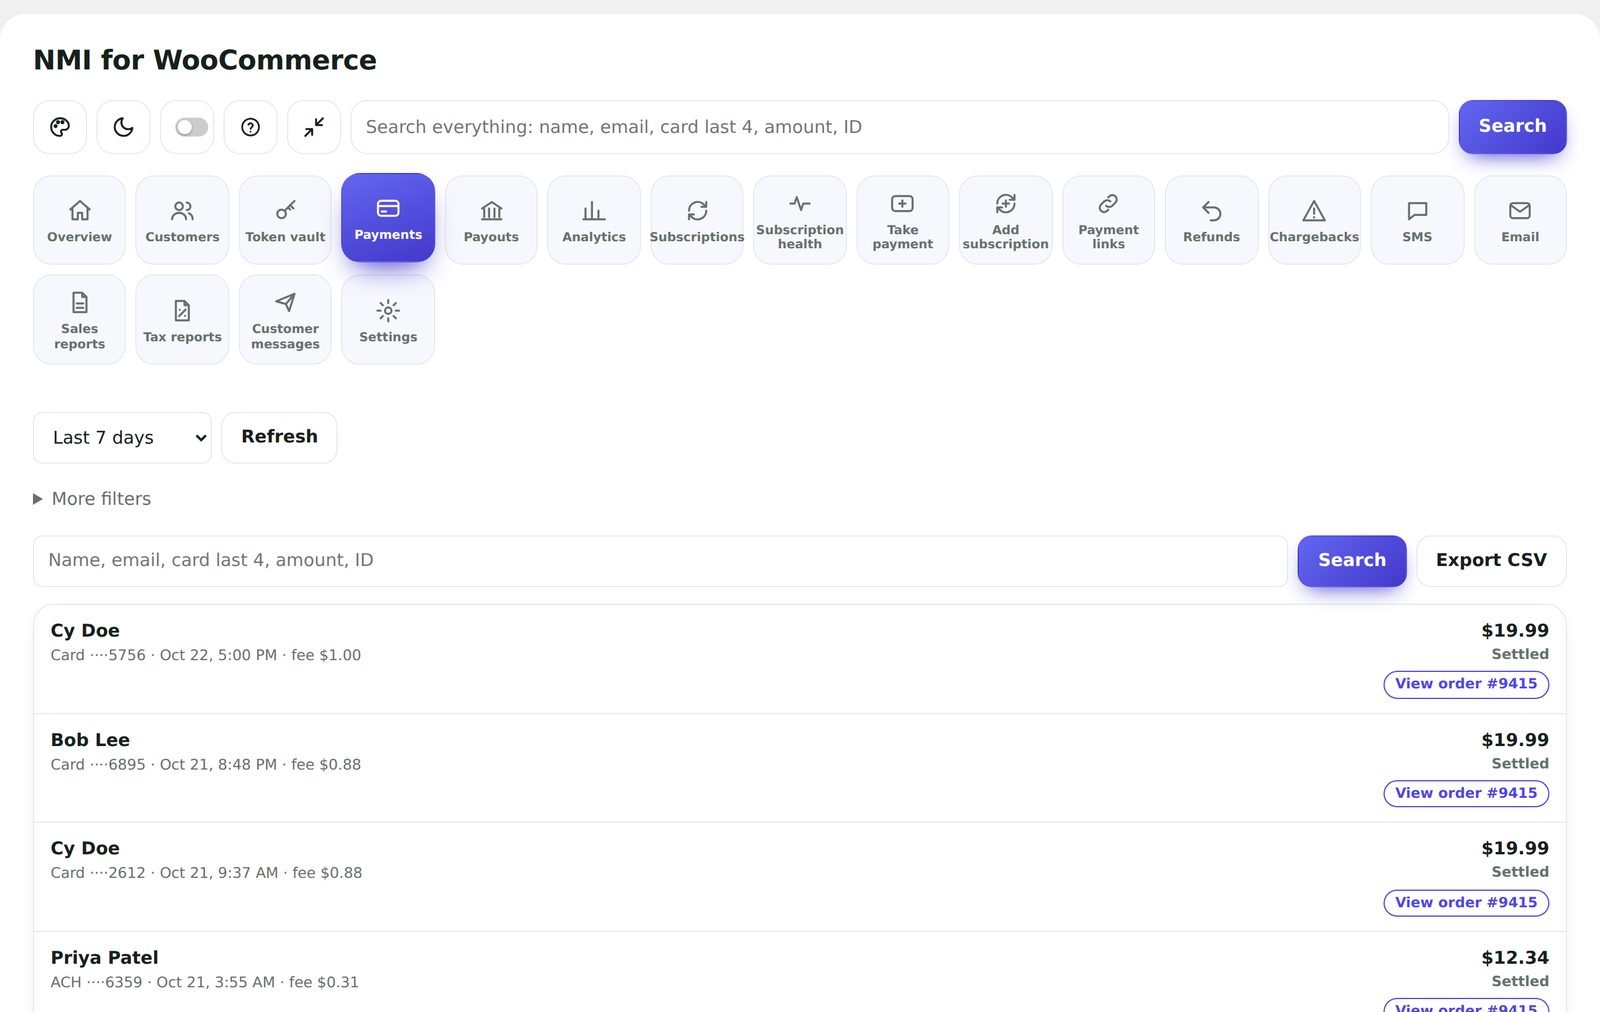Go to Payment links section

click(1108, 220)
